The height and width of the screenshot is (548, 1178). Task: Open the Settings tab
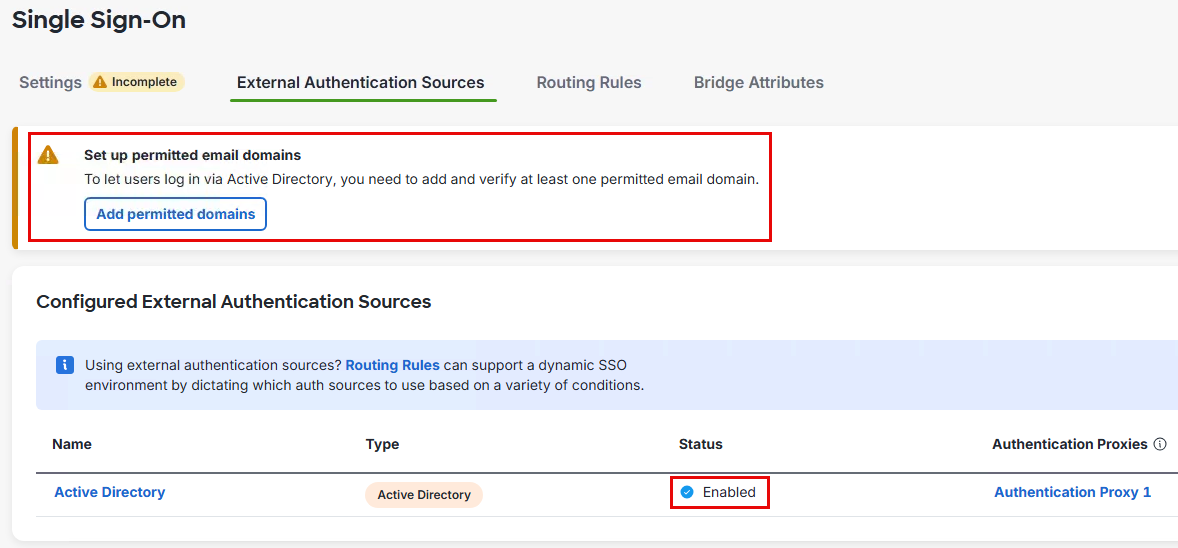pos(50,82)
